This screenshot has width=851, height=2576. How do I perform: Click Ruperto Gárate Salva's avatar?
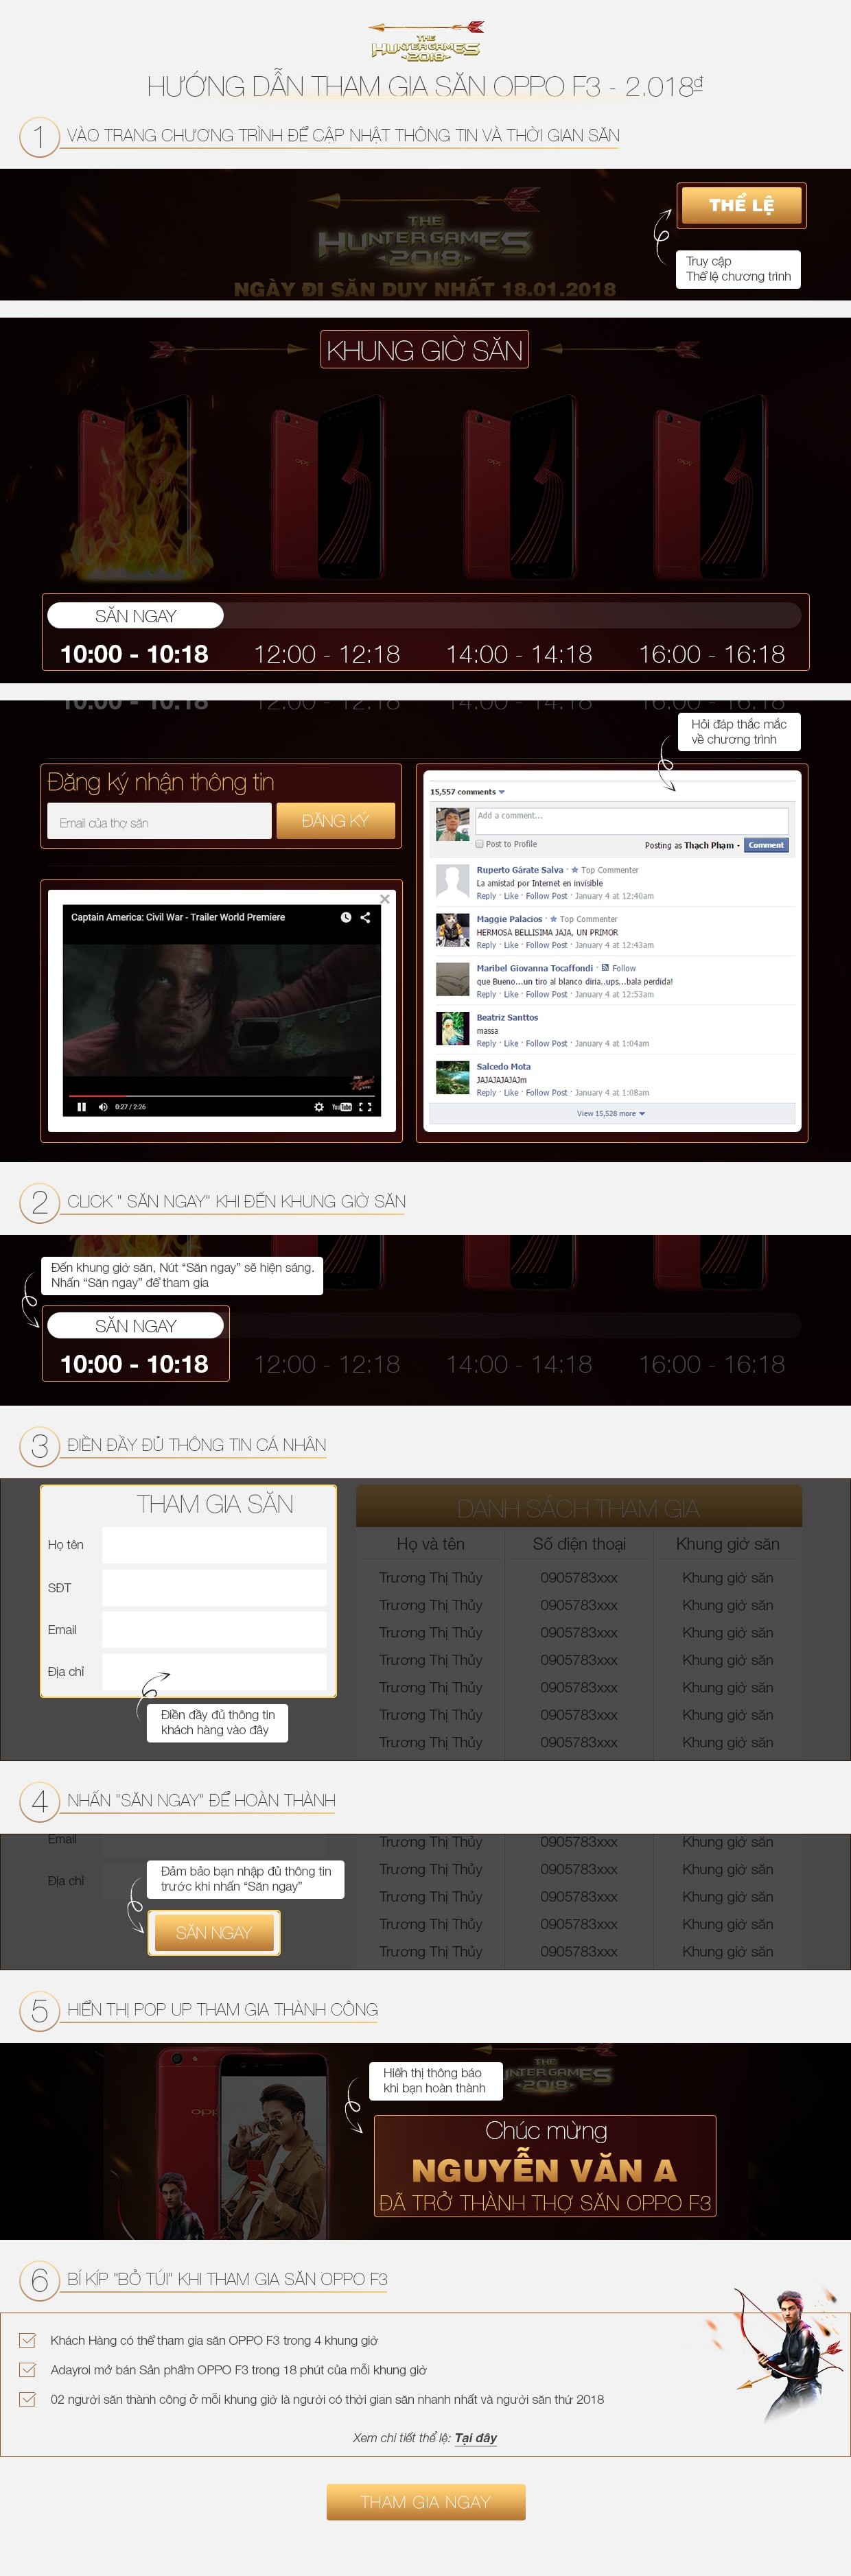click(453, 881)
